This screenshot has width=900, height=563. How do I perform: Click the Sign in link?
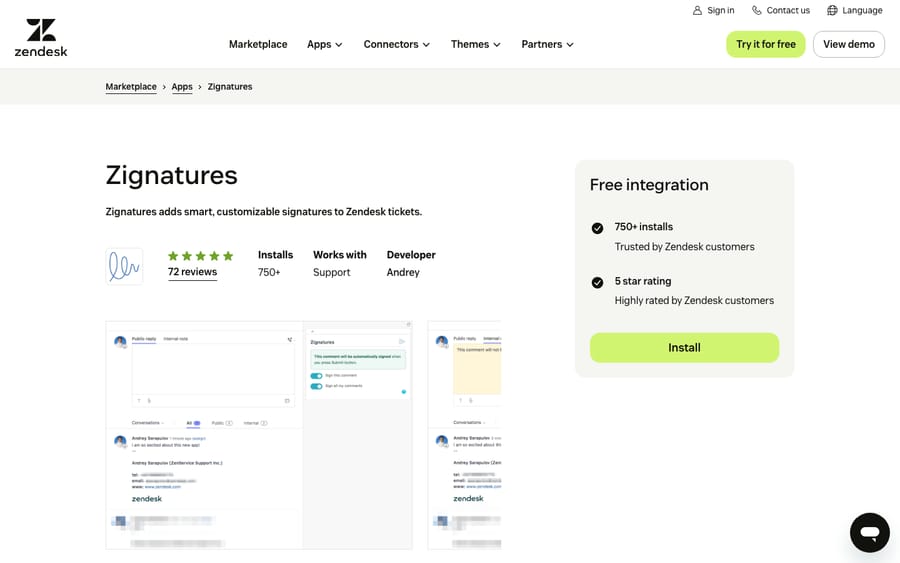click(713, 10)
